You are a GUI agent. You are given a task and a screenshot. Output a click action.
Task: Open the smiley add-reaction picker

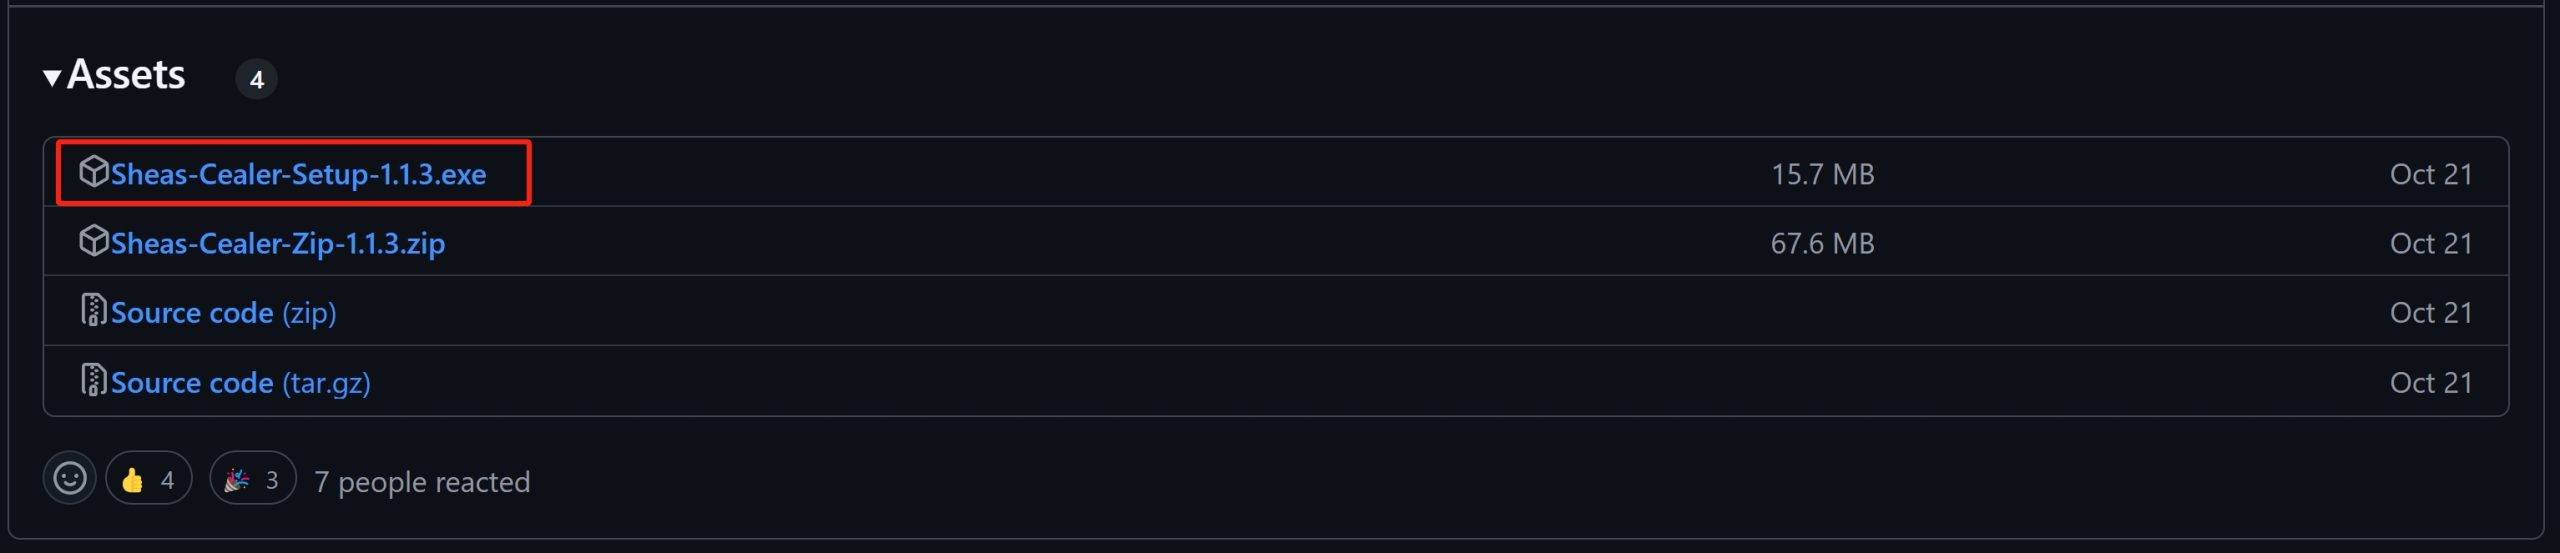[69, 478]
